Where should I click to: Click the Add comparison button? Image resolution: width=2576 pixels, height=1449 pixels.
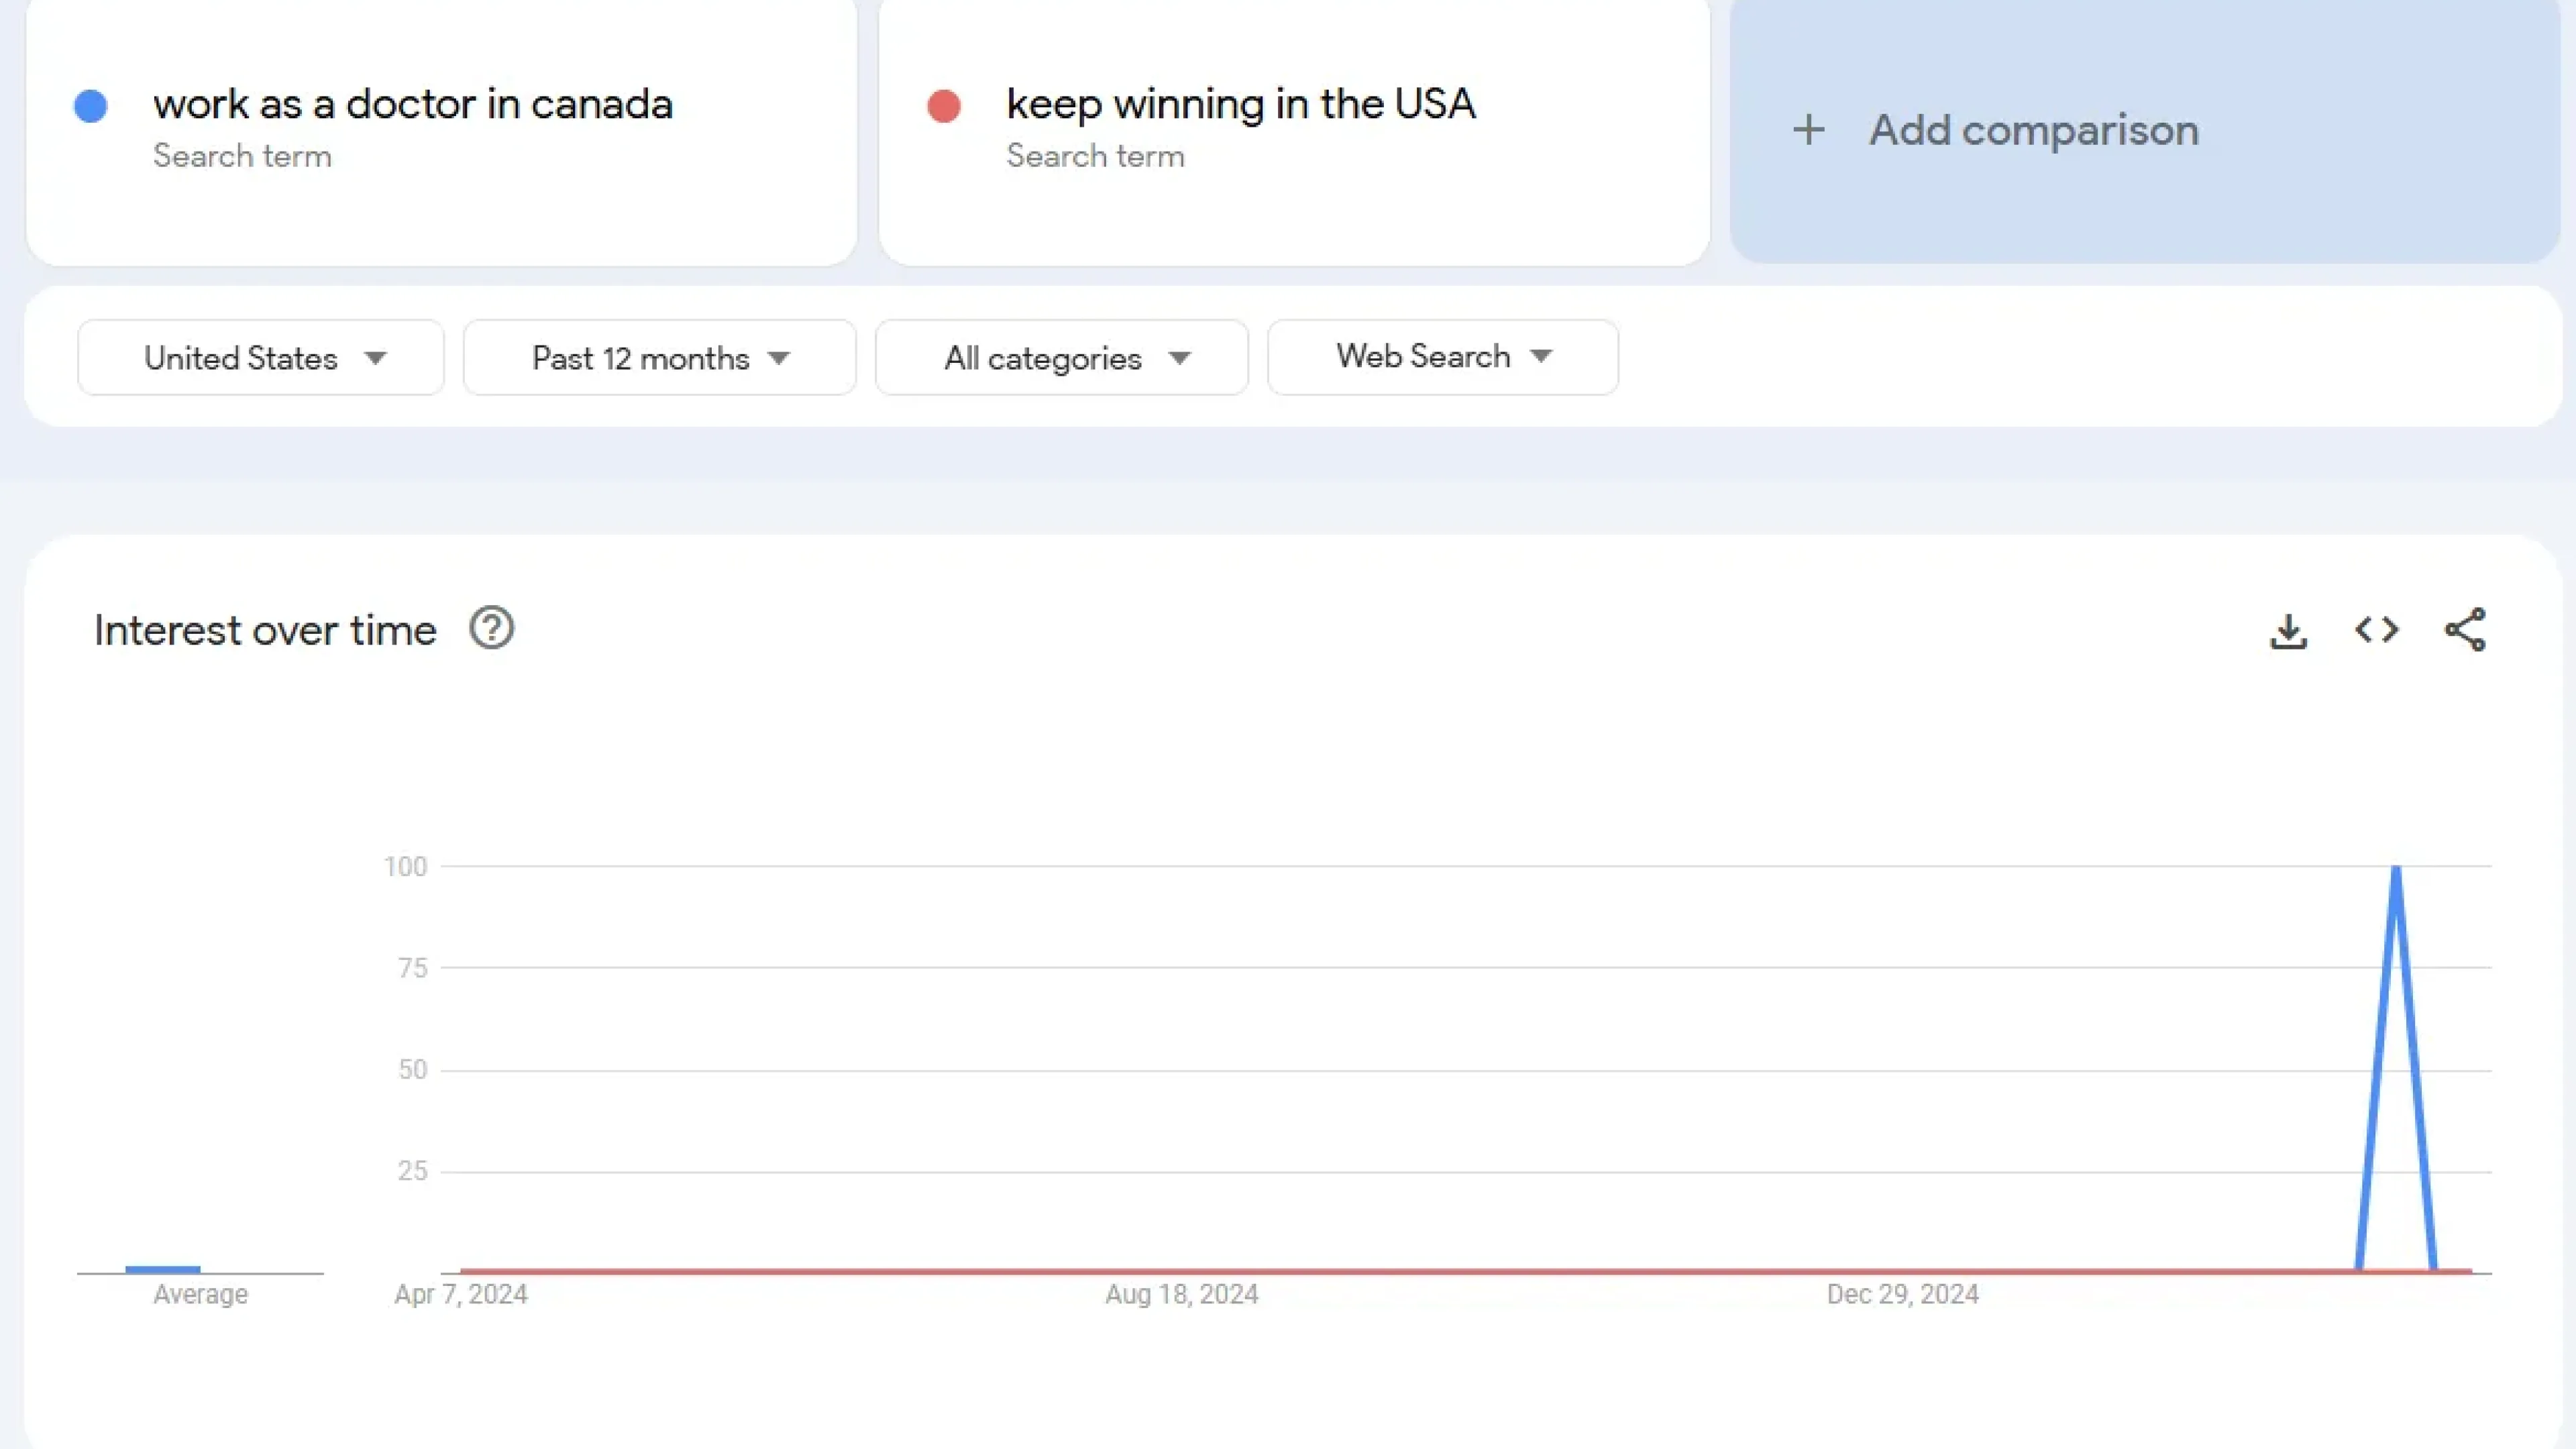click(2145, 130)
